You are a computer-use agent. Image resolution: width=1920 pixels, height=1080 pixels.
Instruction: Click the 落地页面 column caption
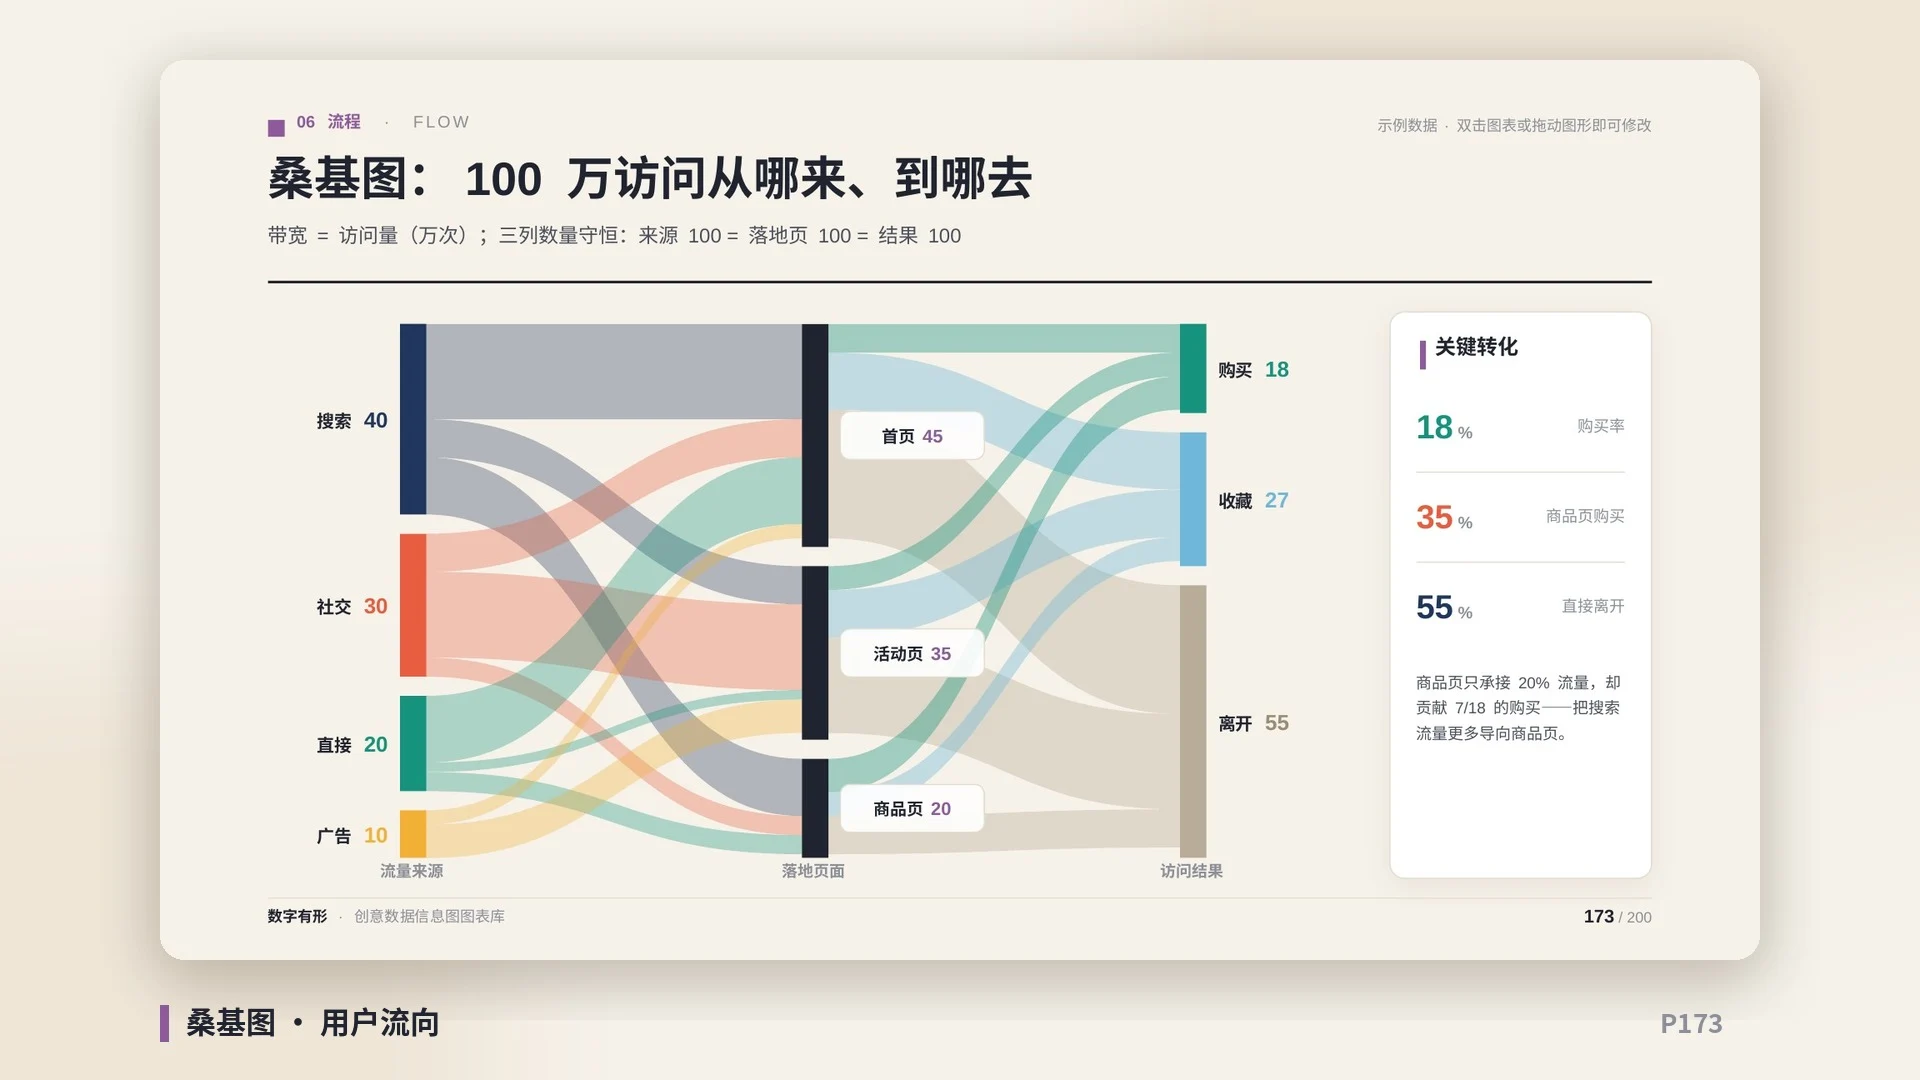(x=813, y=871)
